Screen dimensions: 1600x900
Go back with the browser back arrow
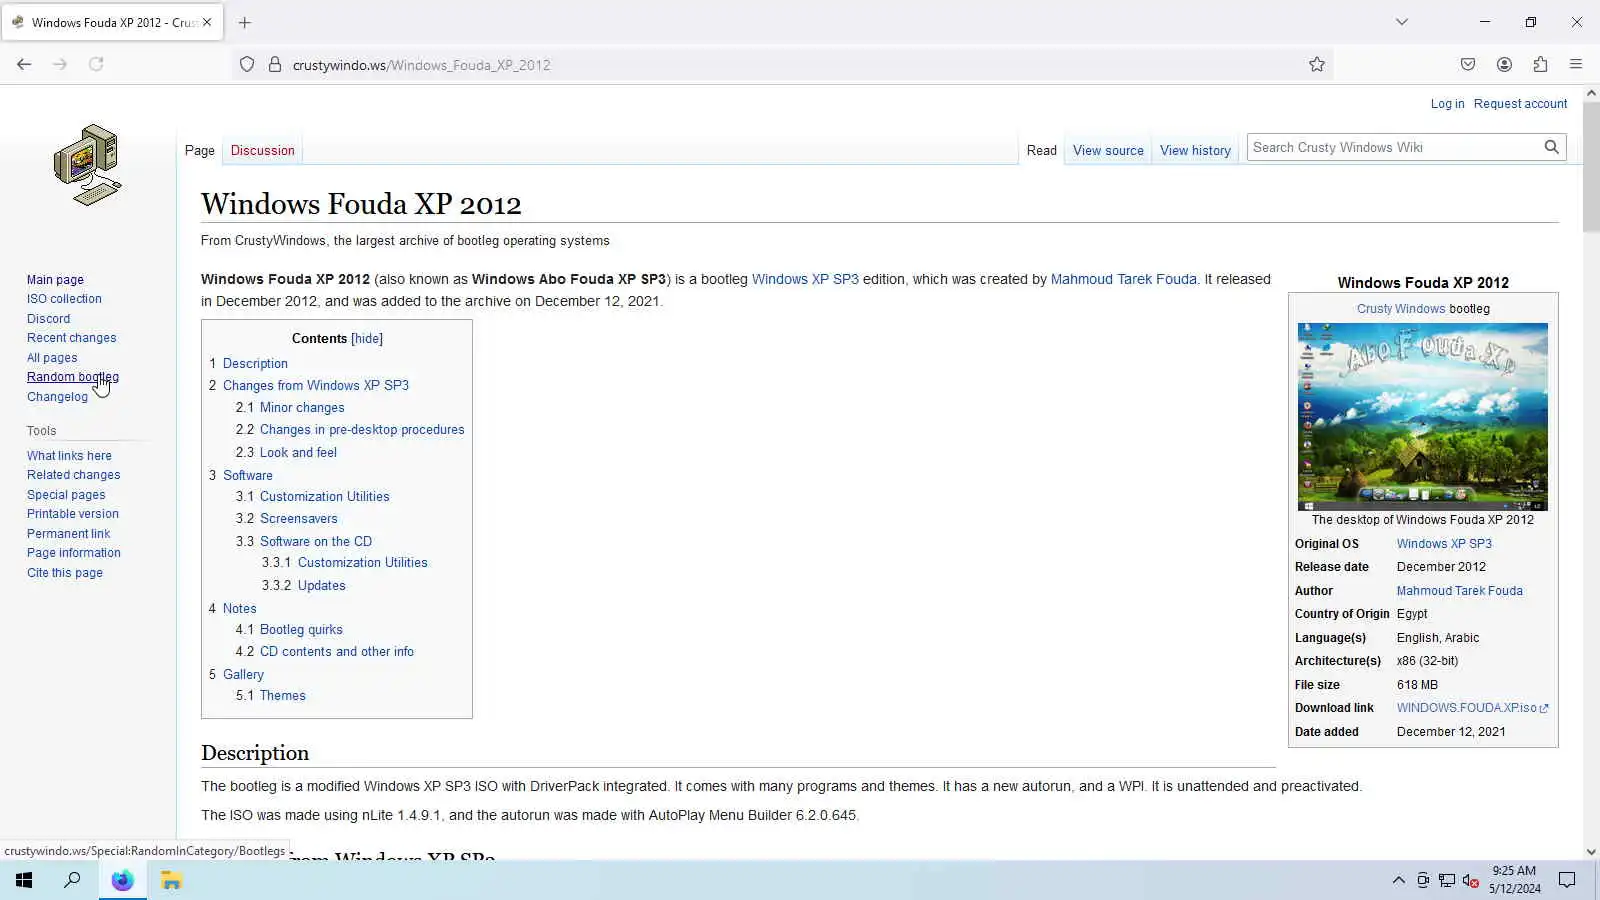pos(24,64)
